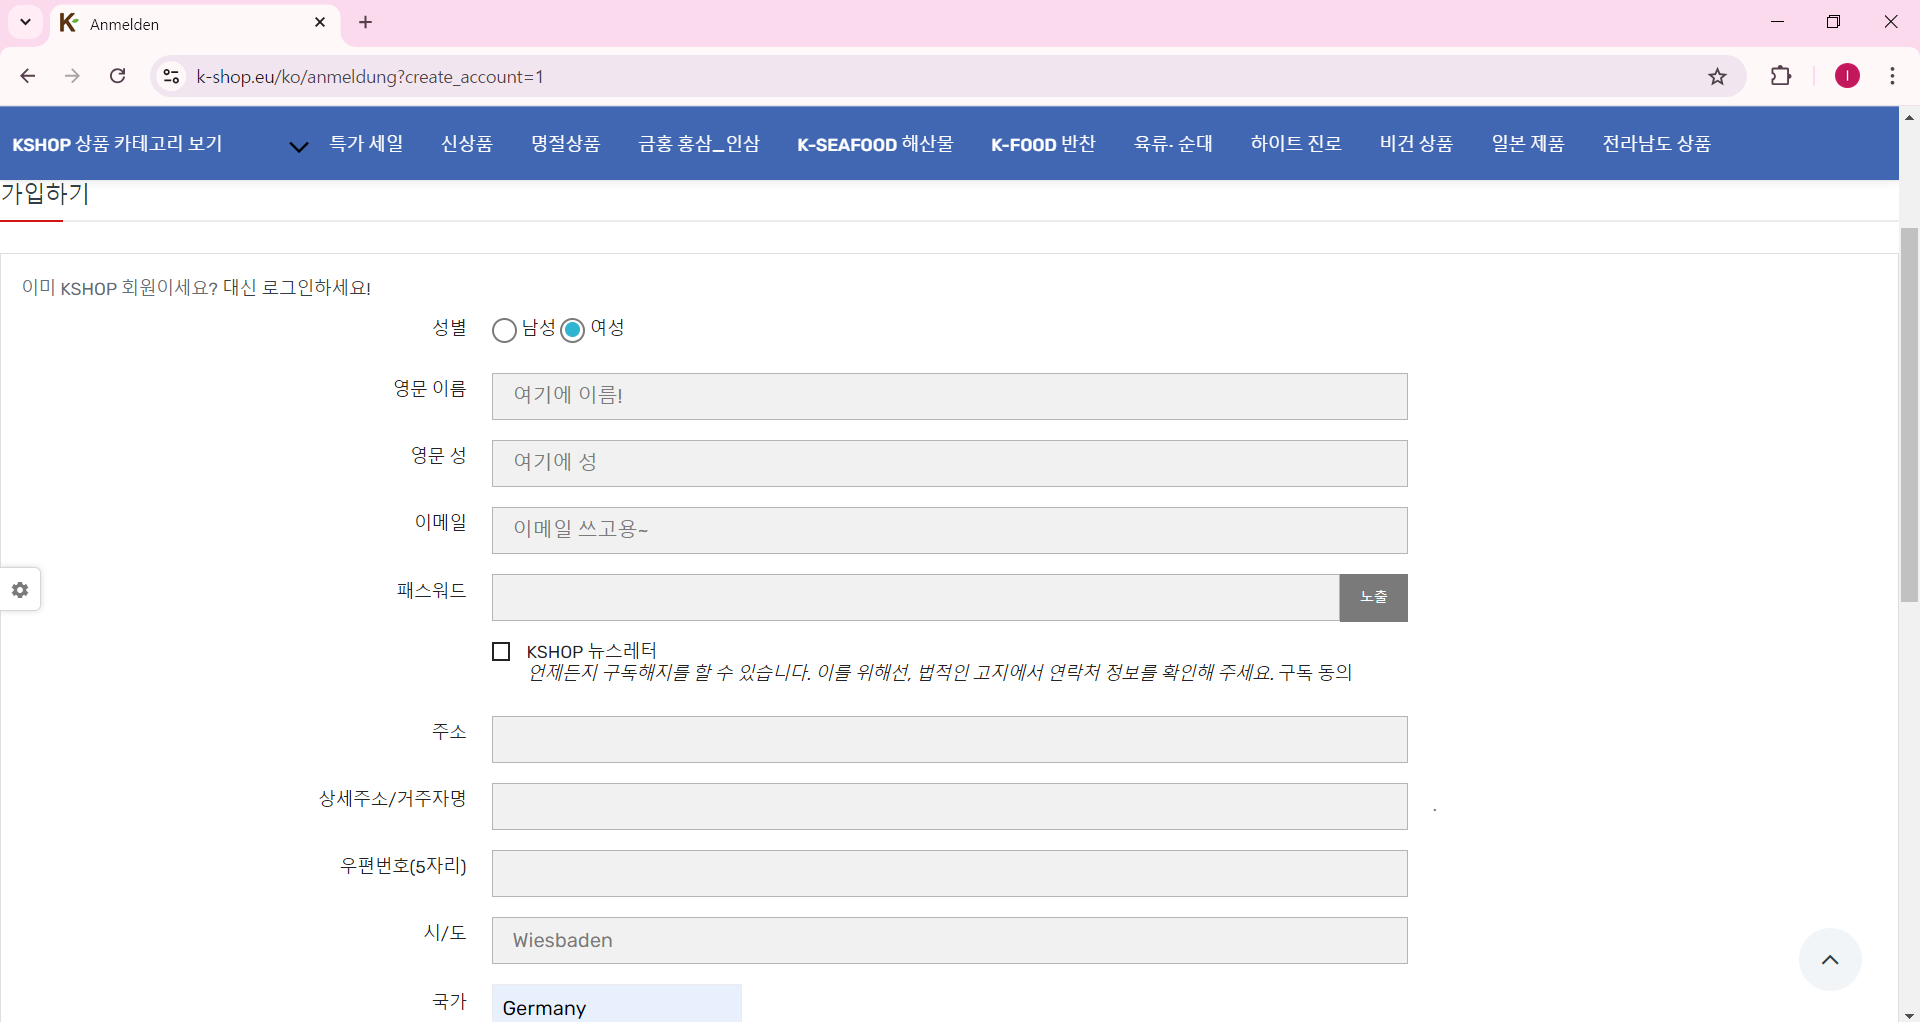
Task: Click the scrollbar up arrow
Action: pos(1909,116)
